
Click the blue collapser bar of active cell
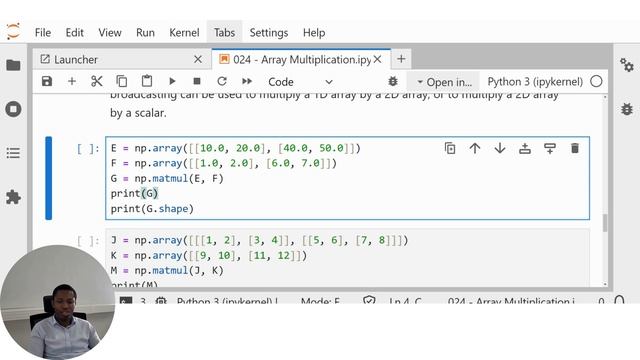click(x=49, y=178)
